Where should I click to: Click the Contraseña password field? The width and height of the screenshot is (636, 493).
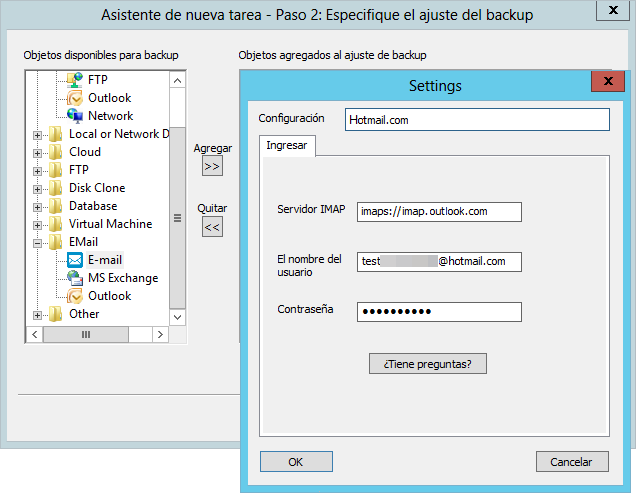pos(439,312)
